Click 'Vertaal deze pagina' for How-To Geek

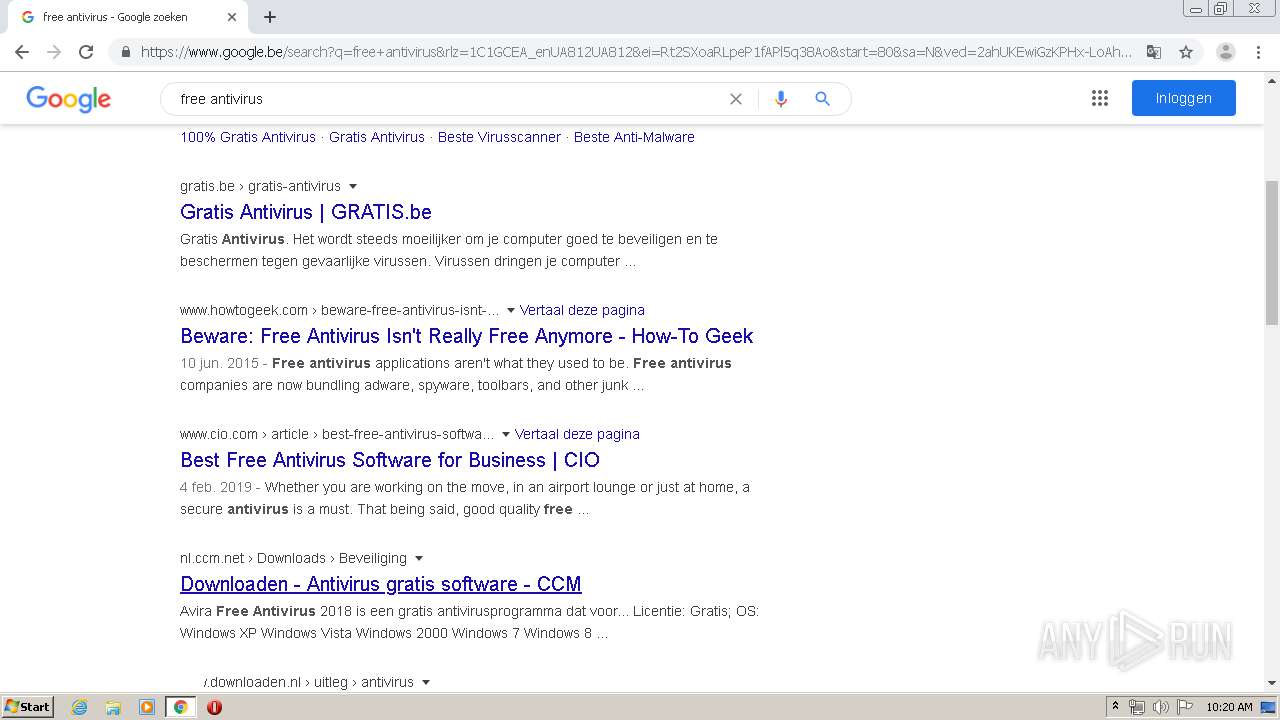pos(582,310)
